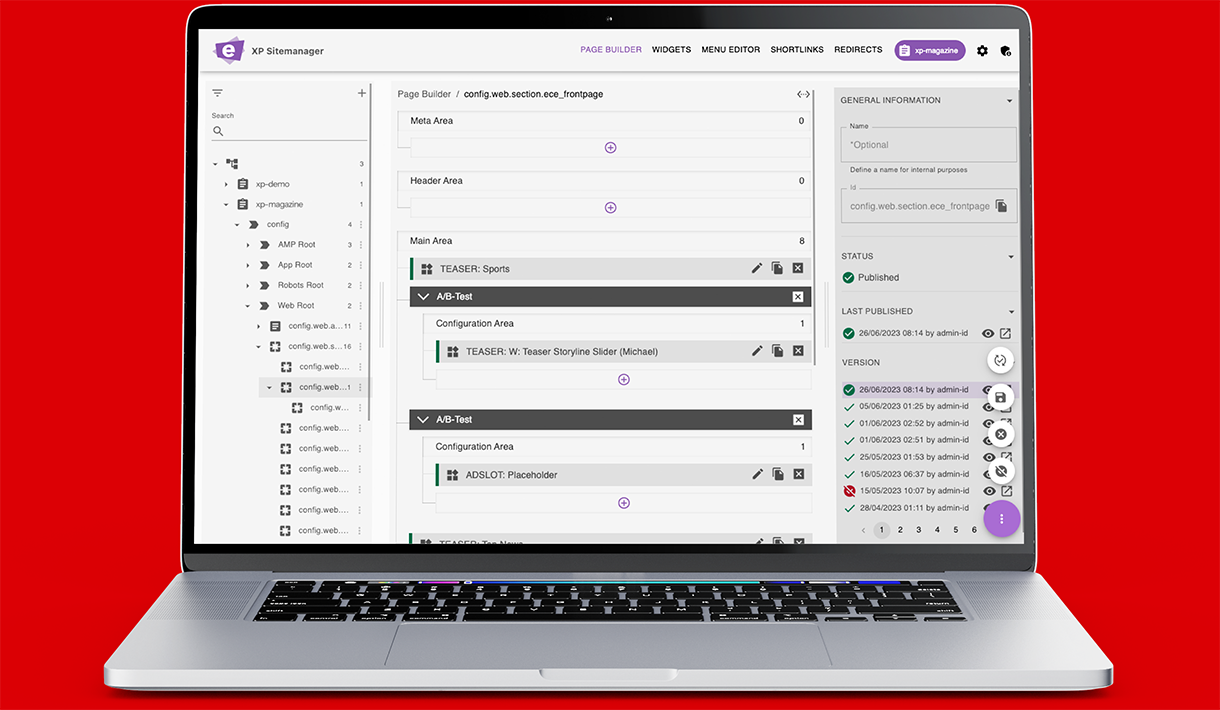Remove the Teaser Storyline Slider widget
This screenshot has width=1220, height=710.
(798, 352)
